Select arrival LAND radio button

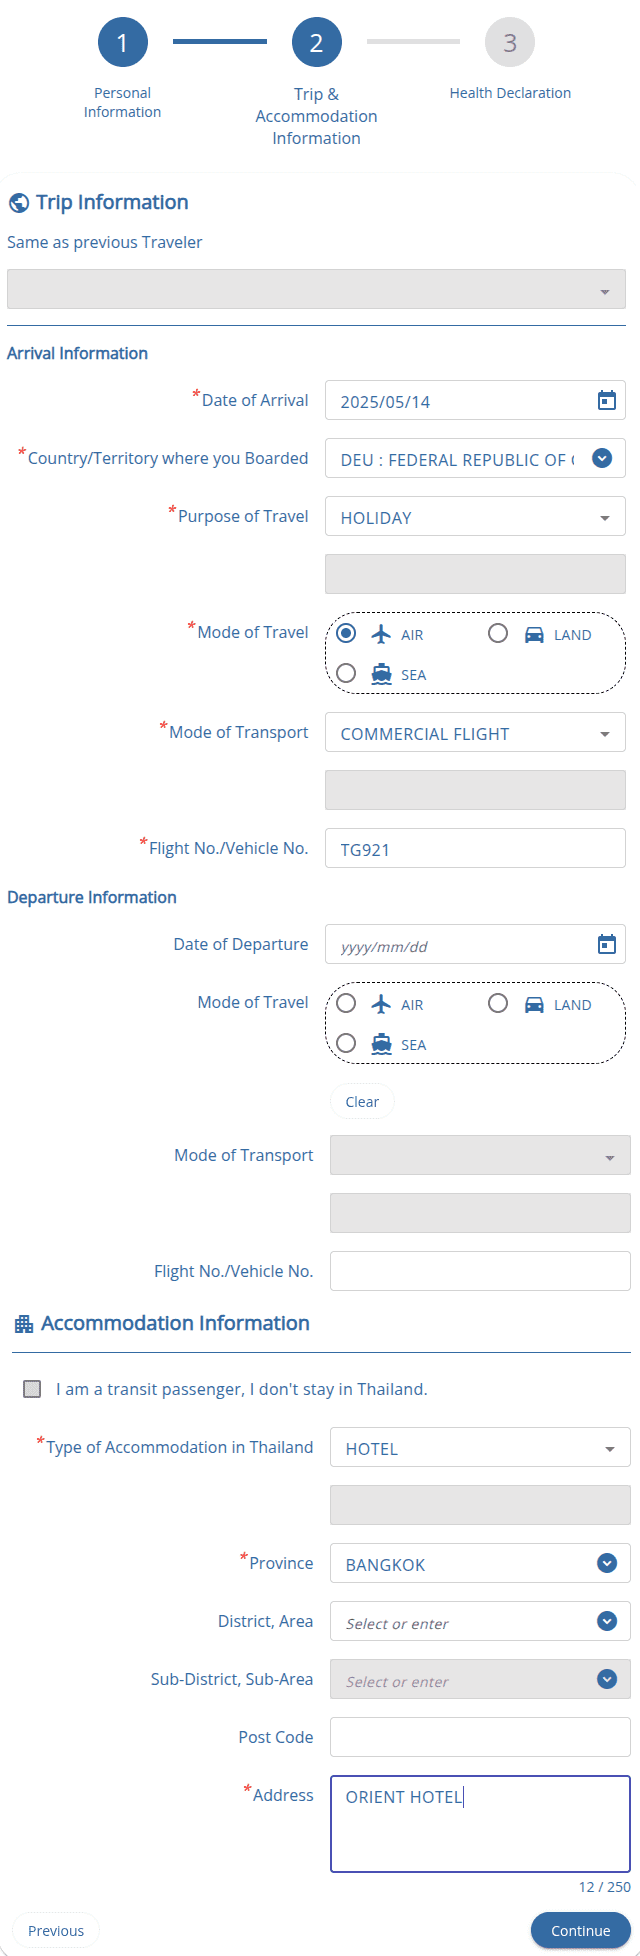[x=498, y=633]
